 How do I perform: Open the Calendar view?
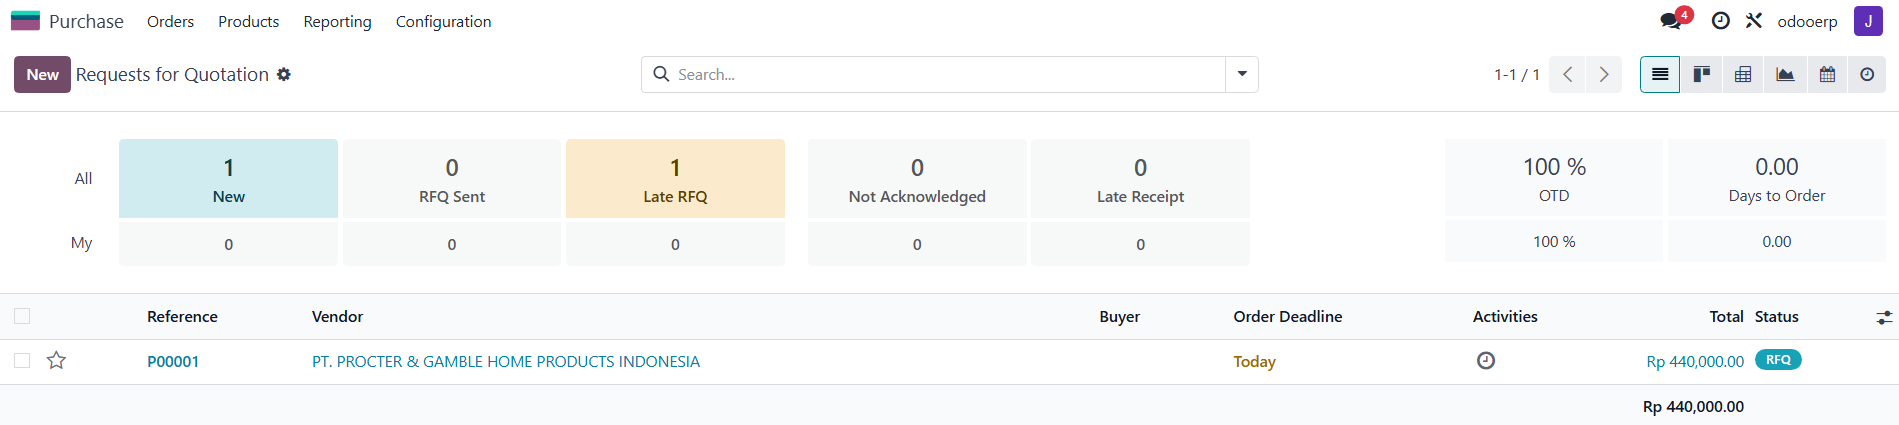1827,74
